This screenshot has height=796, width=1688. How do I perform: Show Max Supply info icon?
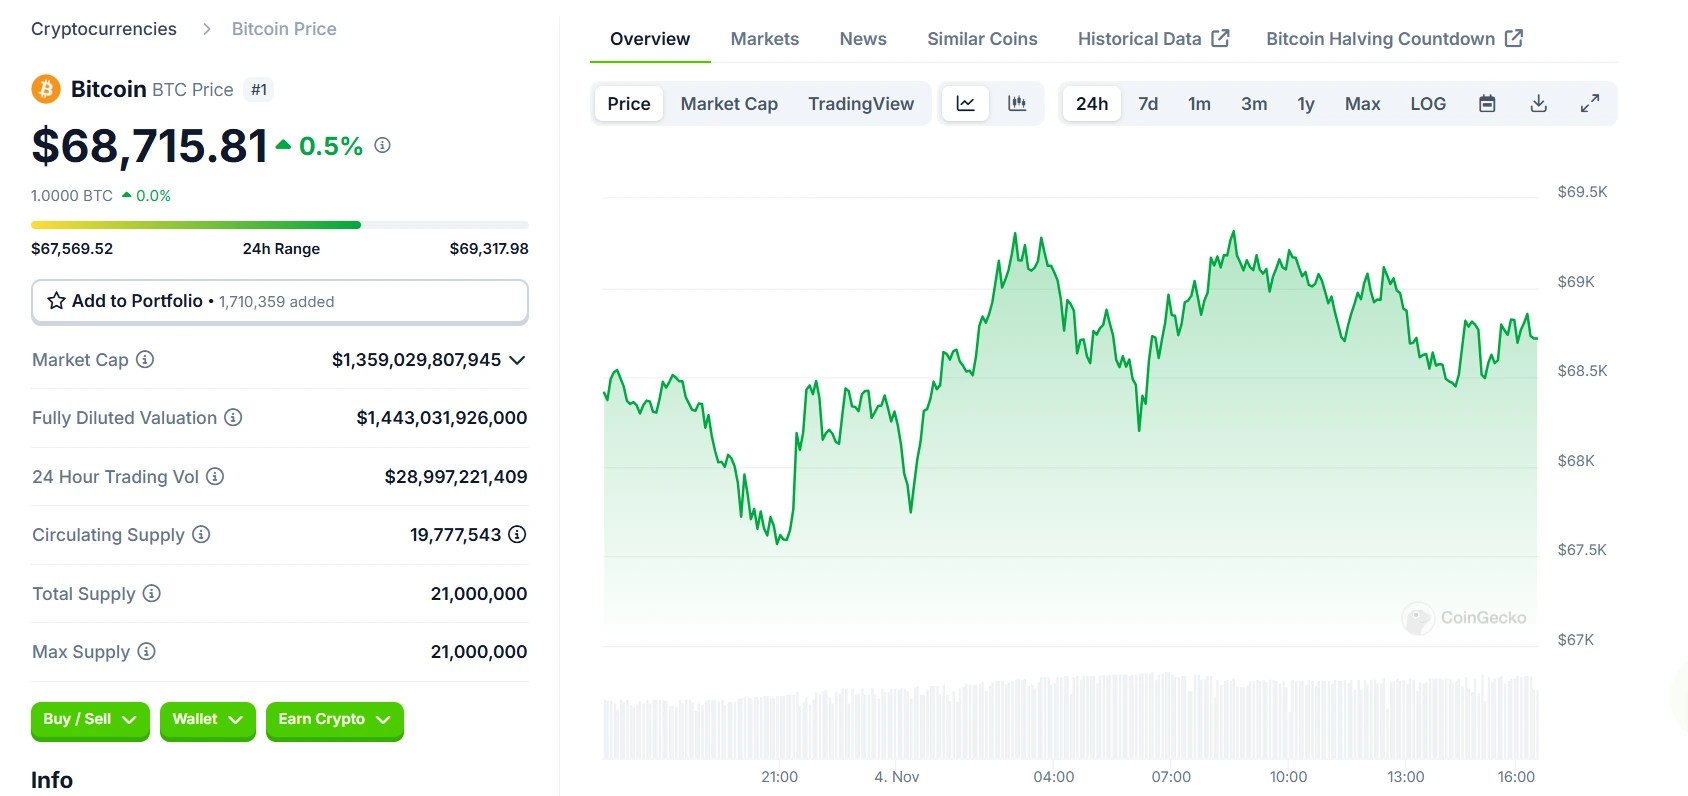click(146, 651)
